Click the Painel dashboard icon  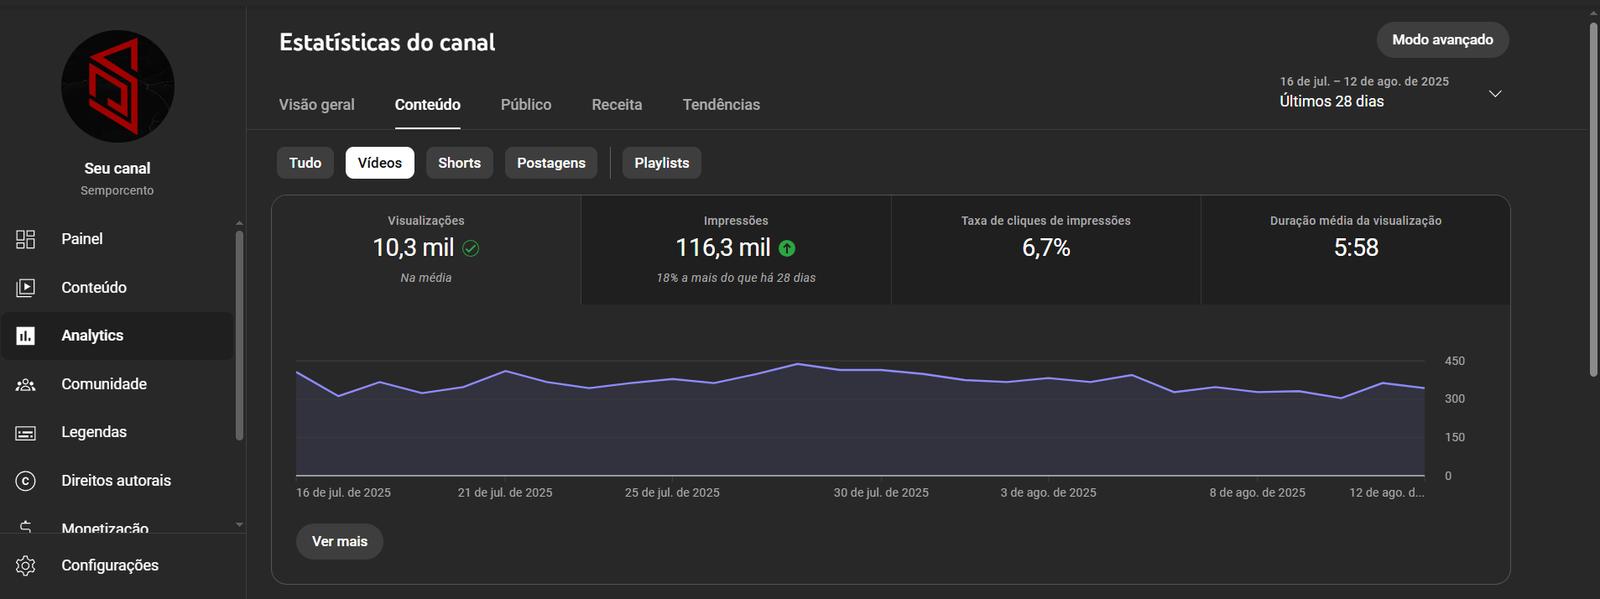pos(26,239)
